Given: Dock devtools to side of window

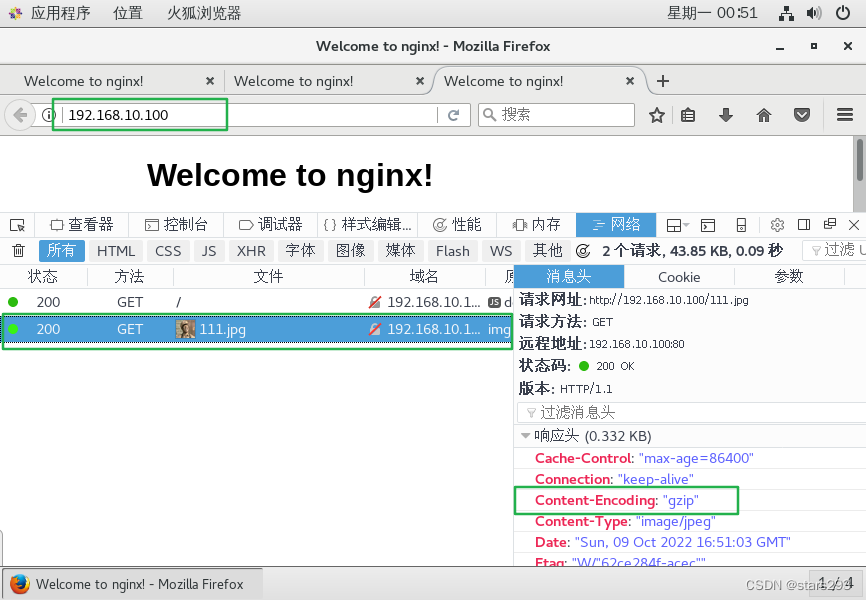Looking at the screenshot, I should pos(804,224).
